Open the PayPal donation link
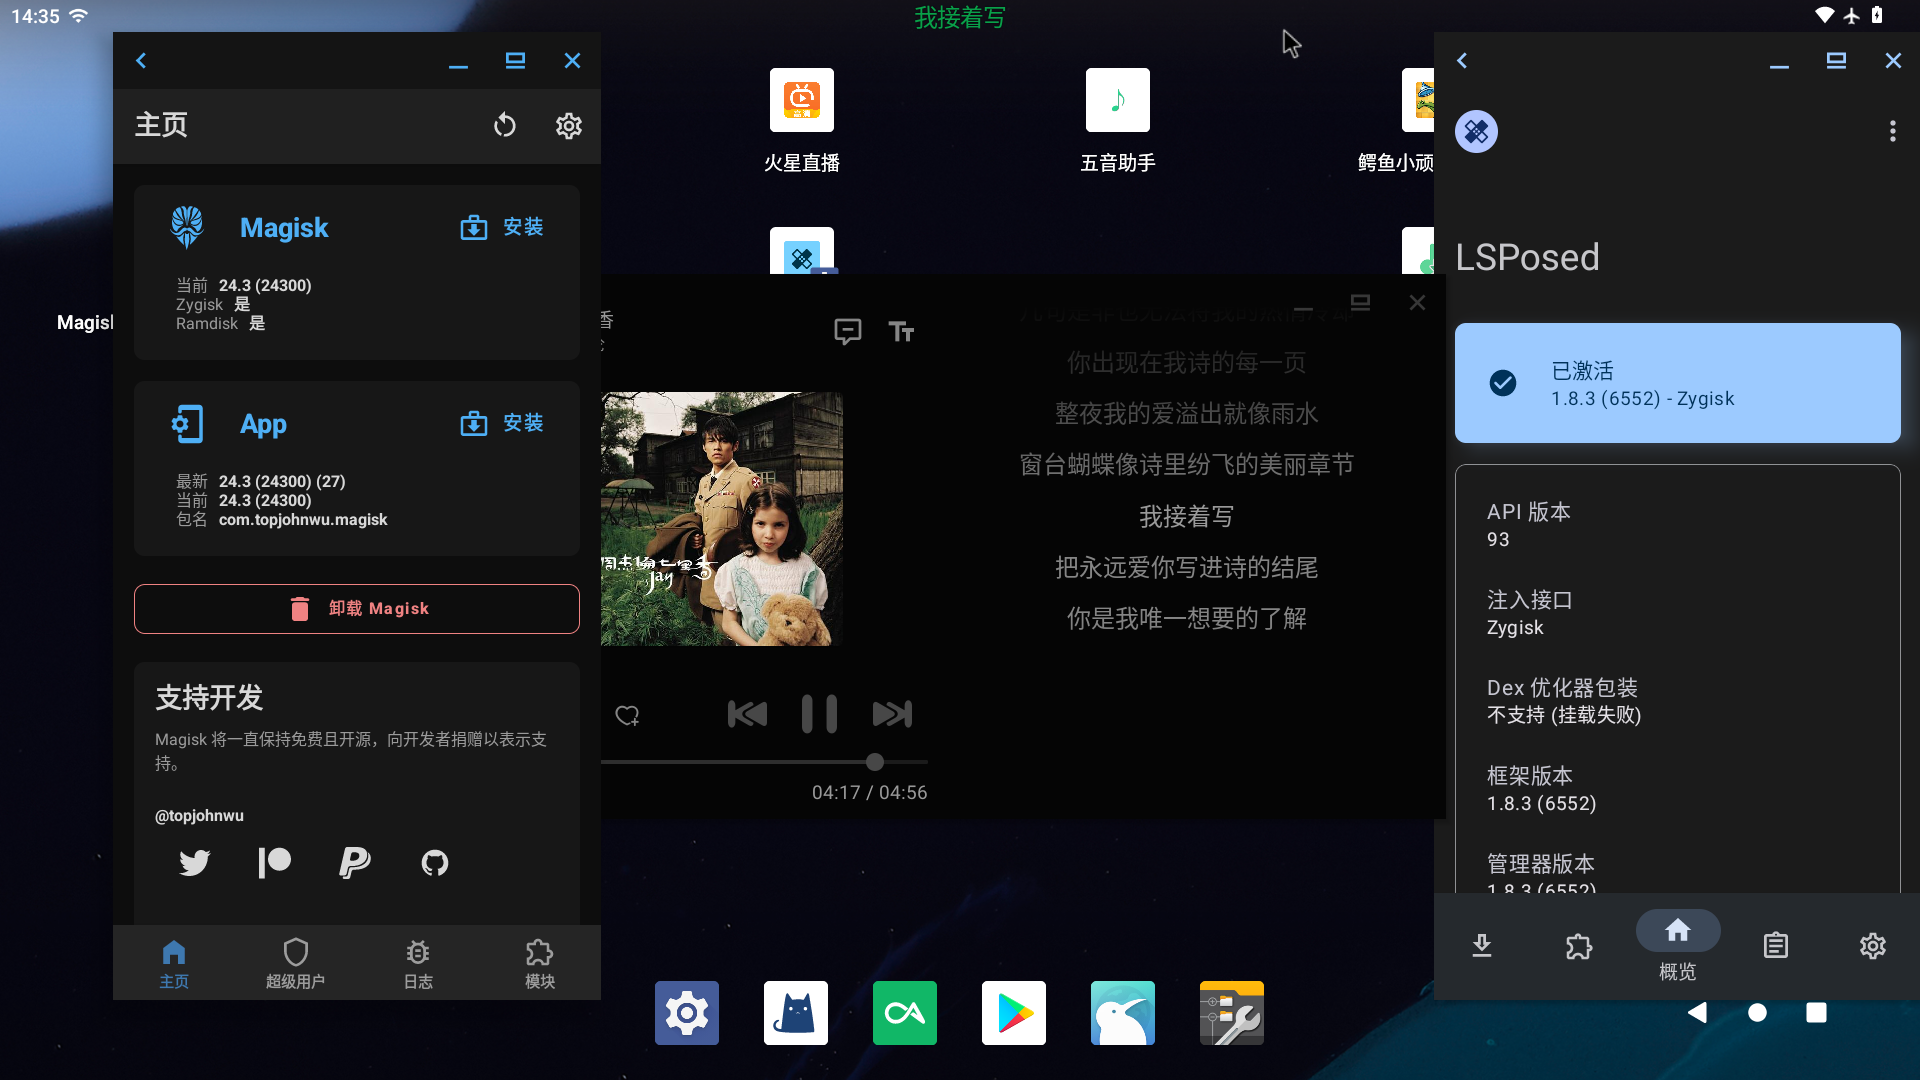 (355, 862)
